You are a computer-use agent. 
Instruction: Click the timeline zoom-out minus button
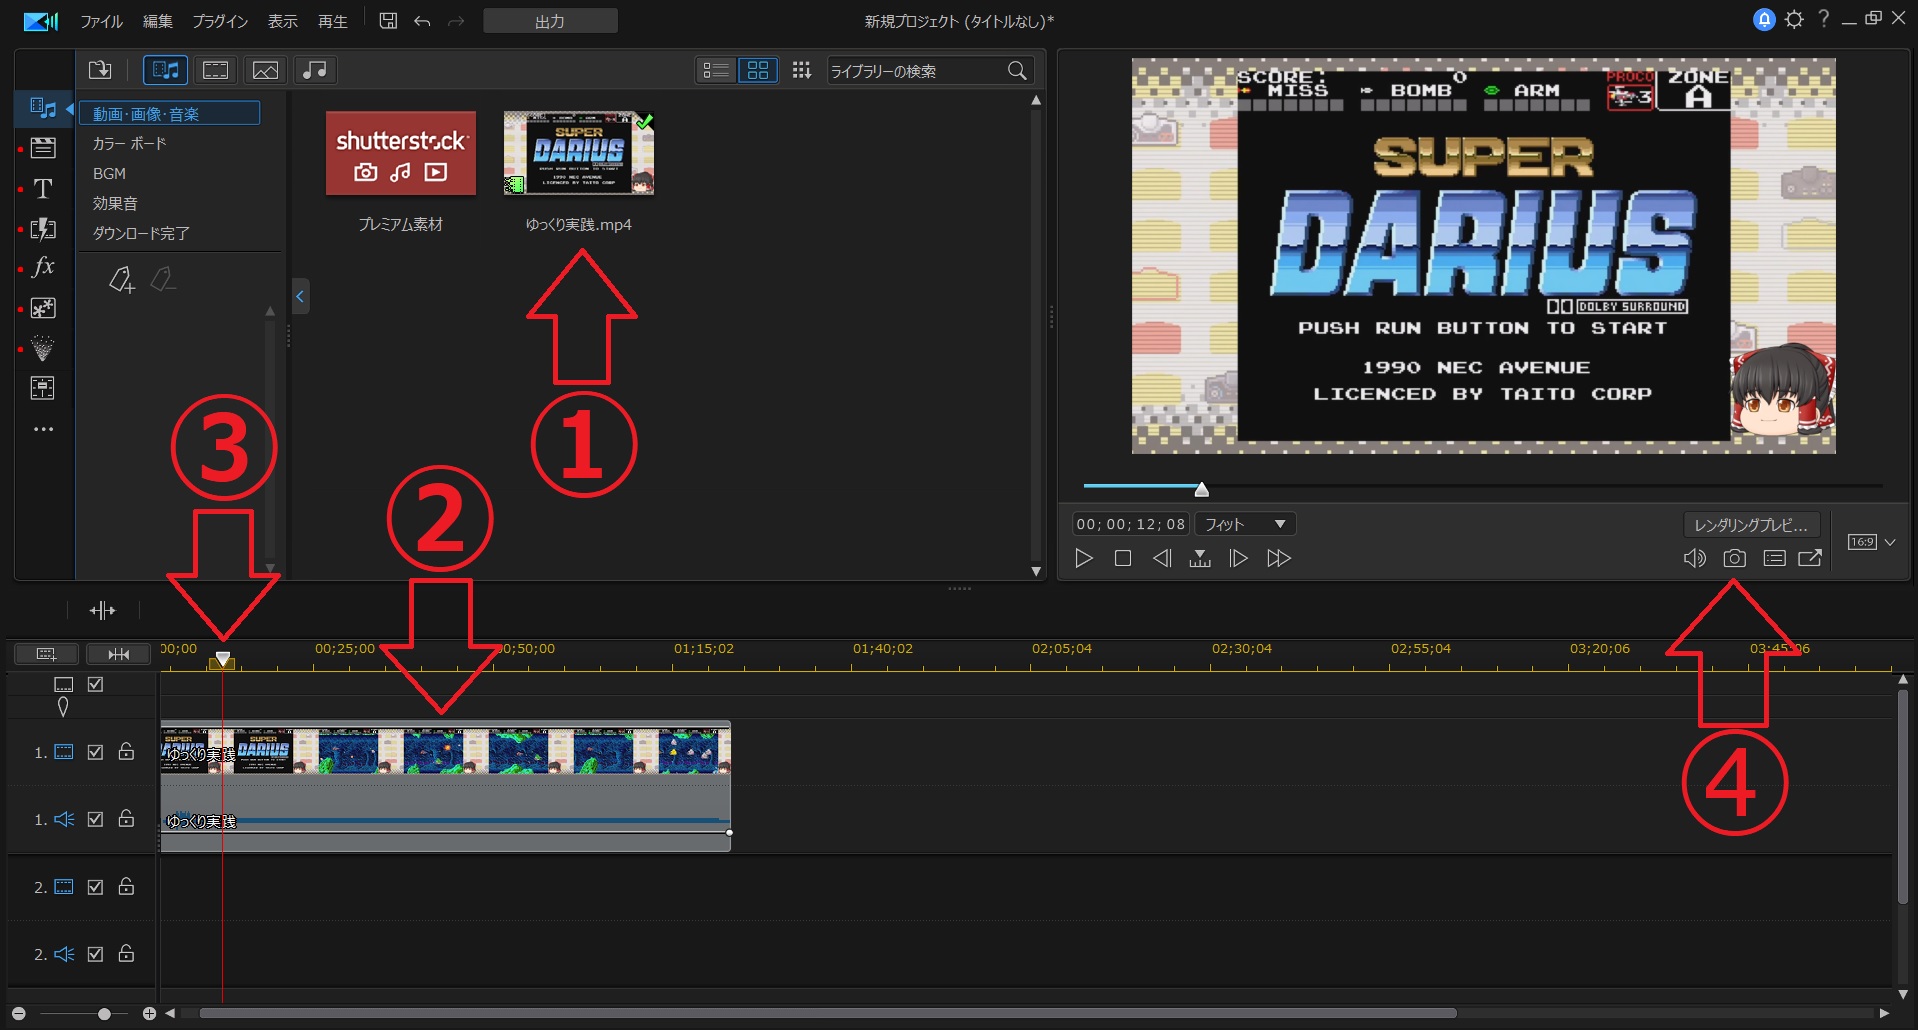point(19,1014)
